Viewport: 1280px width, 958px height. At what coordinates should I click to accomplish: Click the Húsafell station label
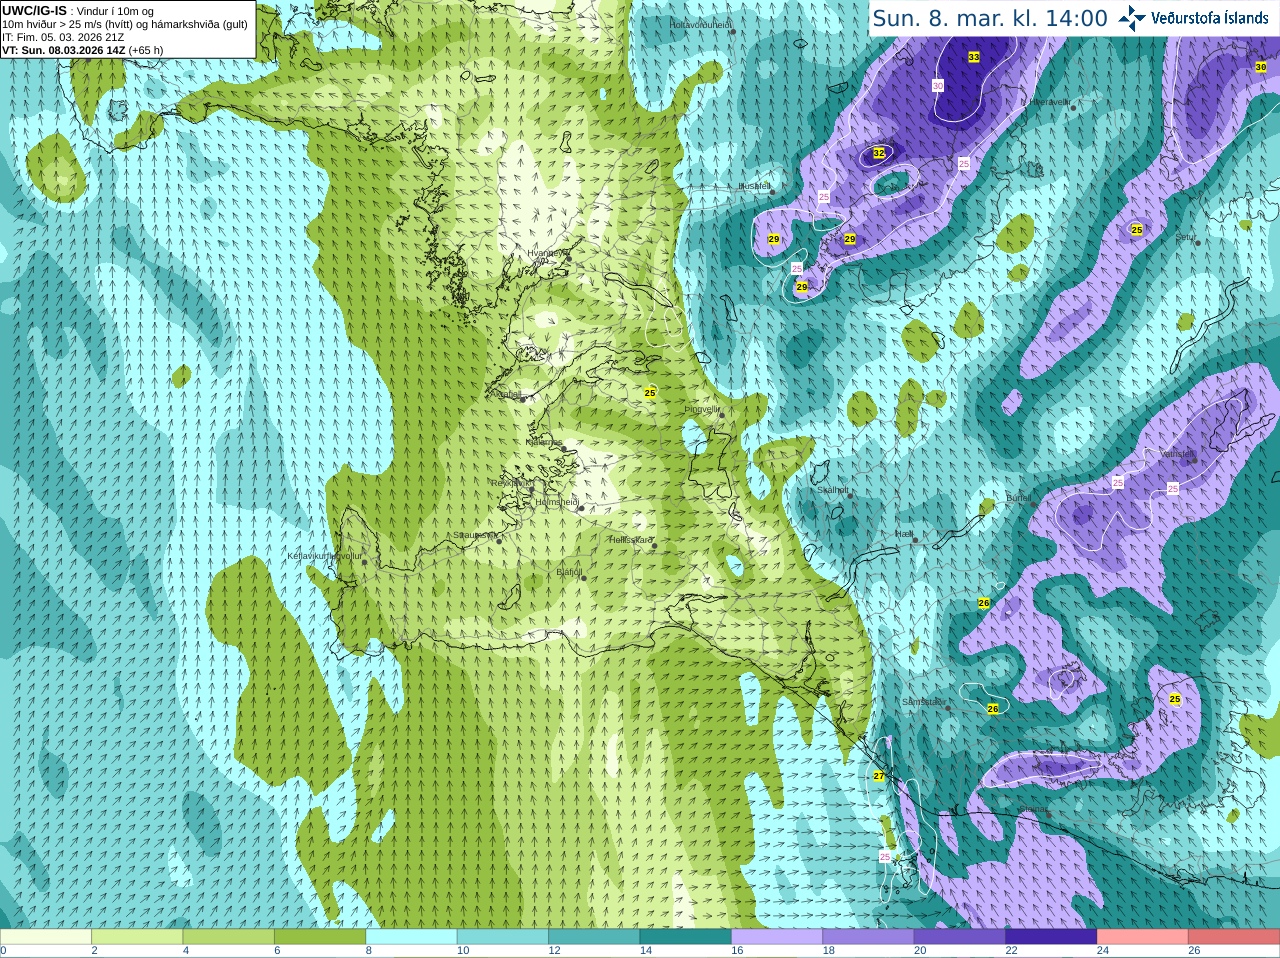754,186
